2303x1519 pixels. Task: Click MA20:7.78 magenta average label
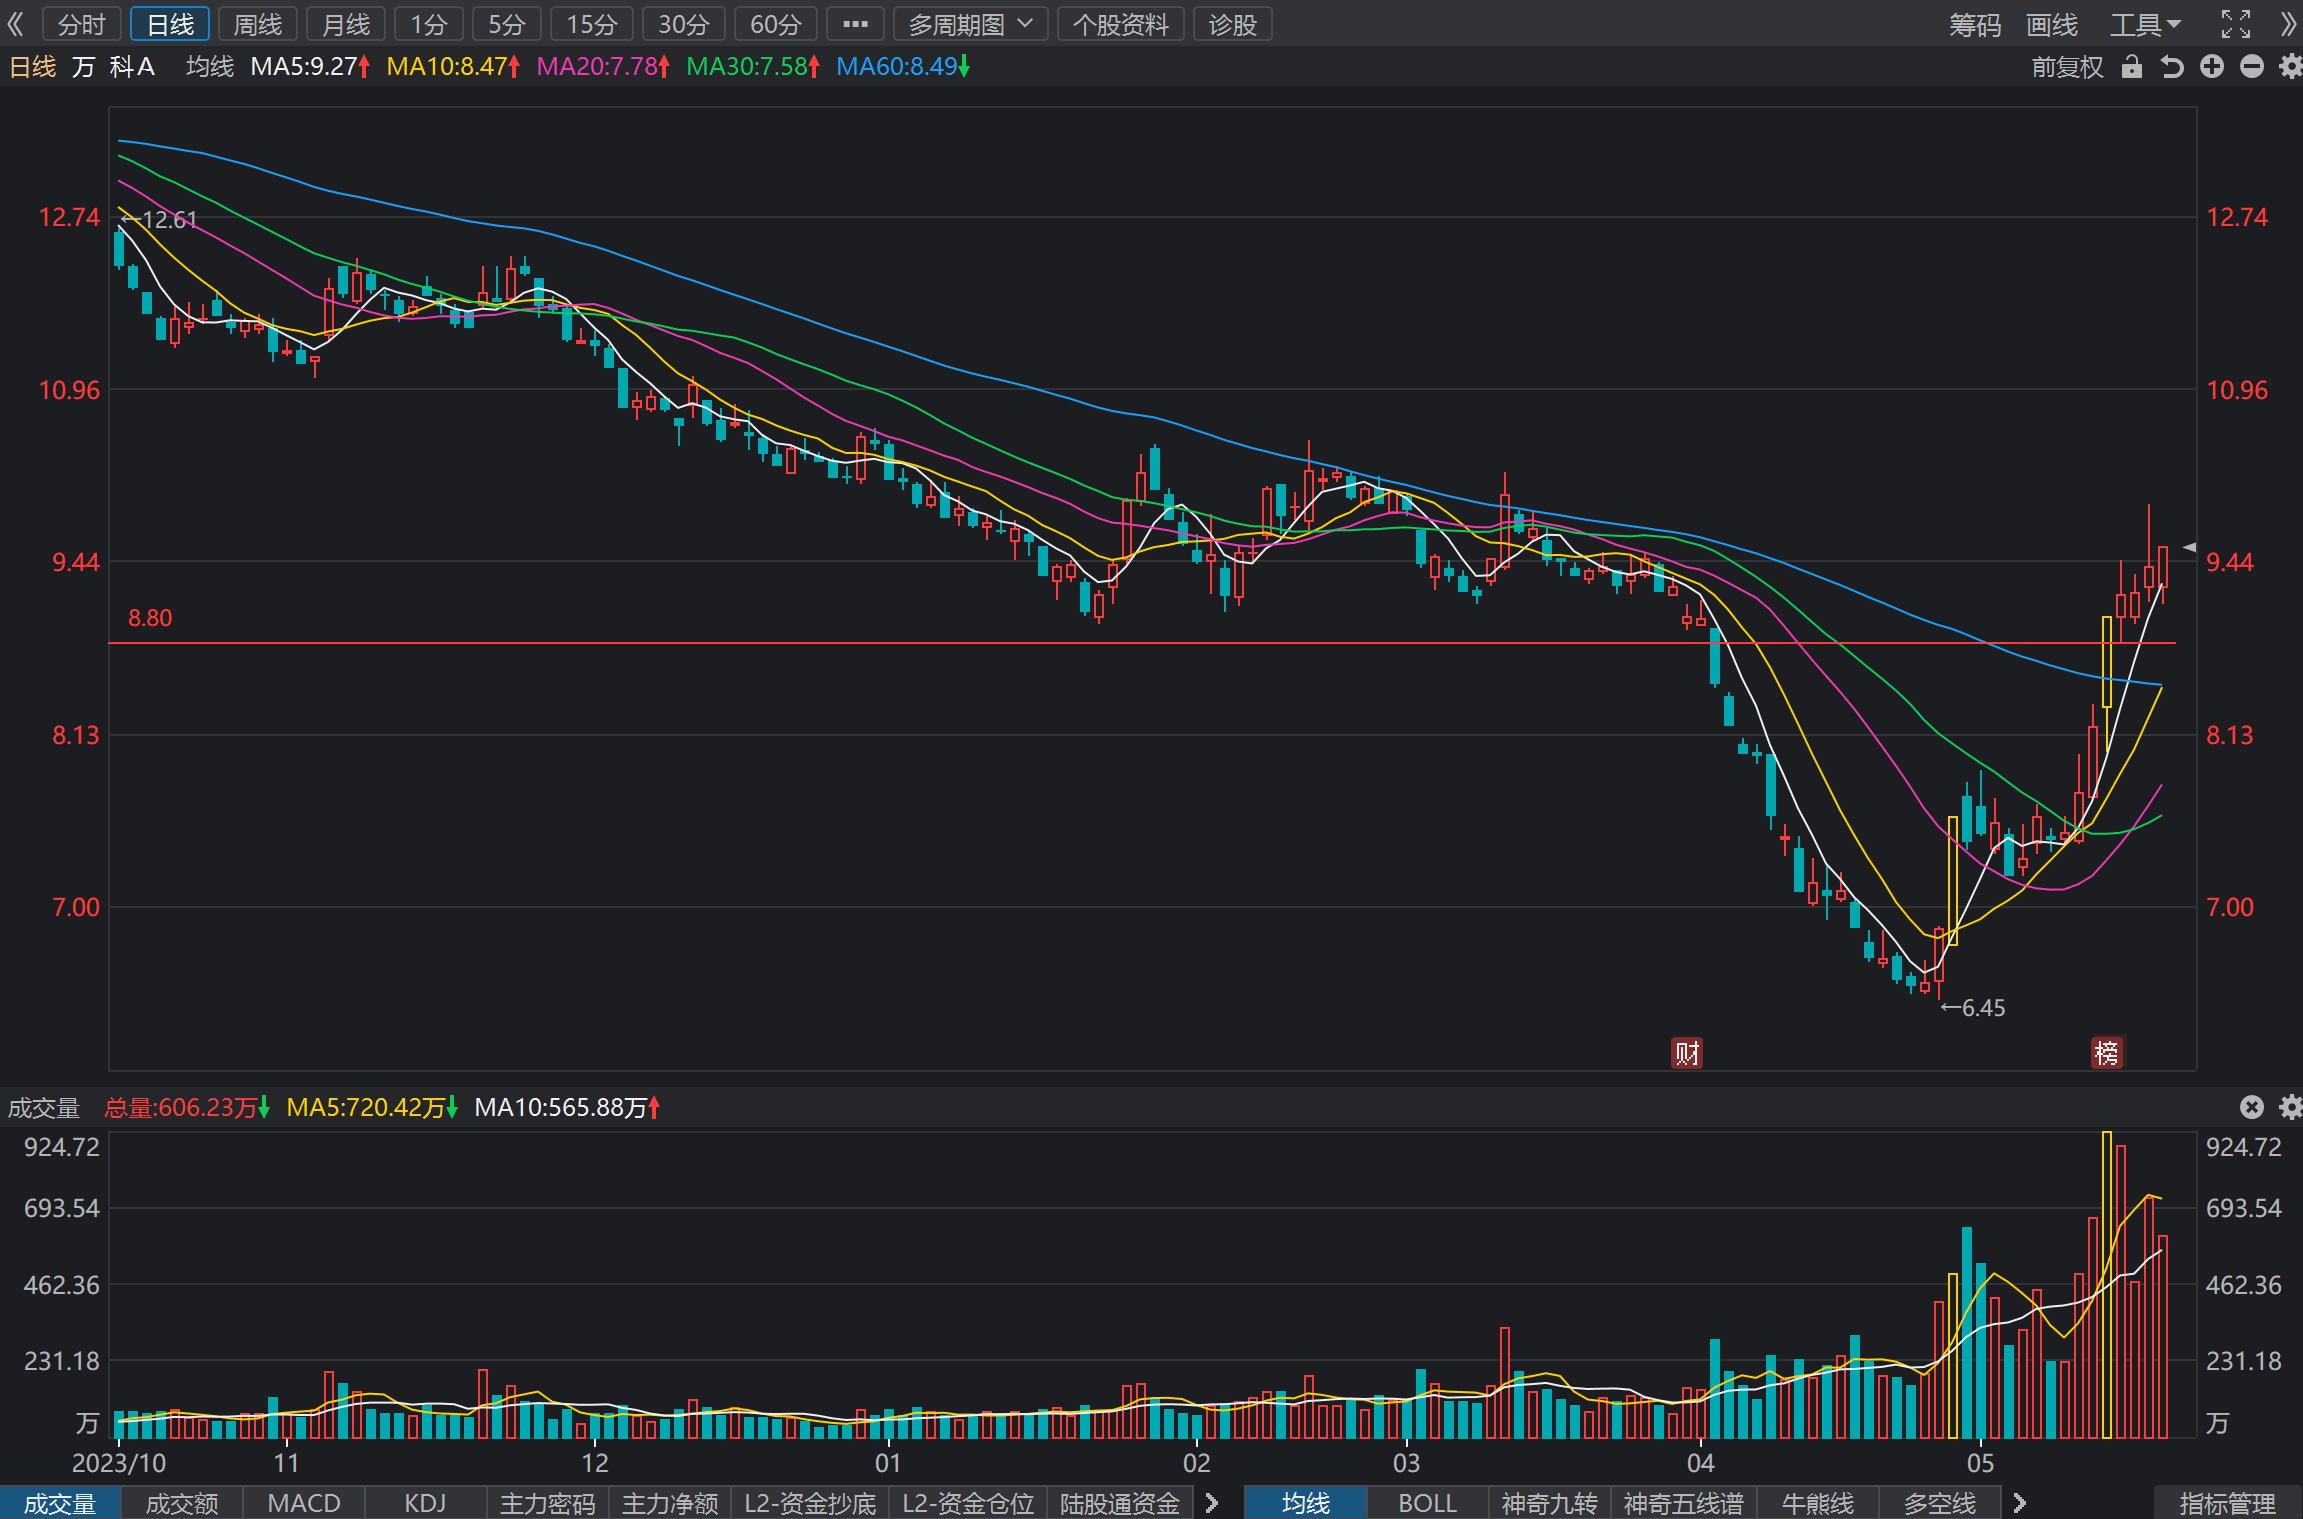pos(604,67)
